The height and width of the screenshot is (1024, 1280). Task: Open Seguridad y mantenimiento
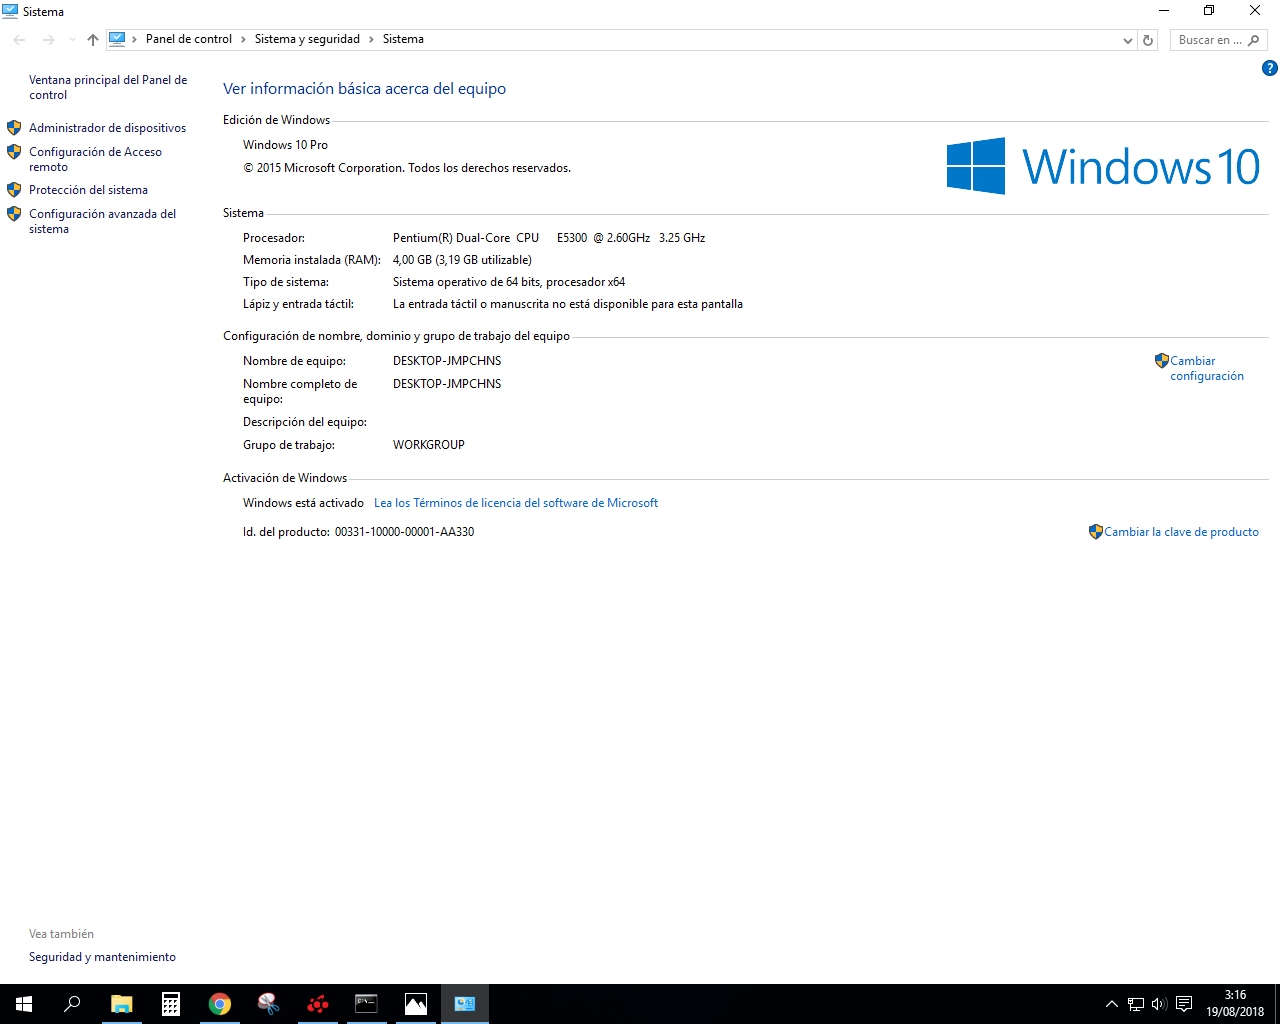[102, 957]
